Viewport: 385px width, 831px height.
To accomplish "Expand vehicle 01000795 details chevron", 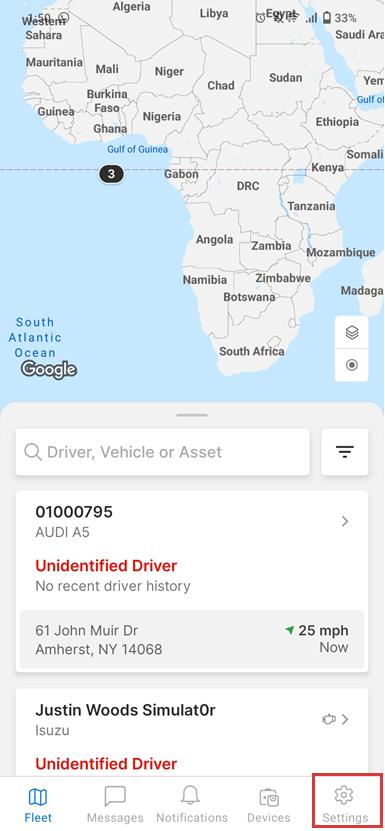I will pos(345,521).
